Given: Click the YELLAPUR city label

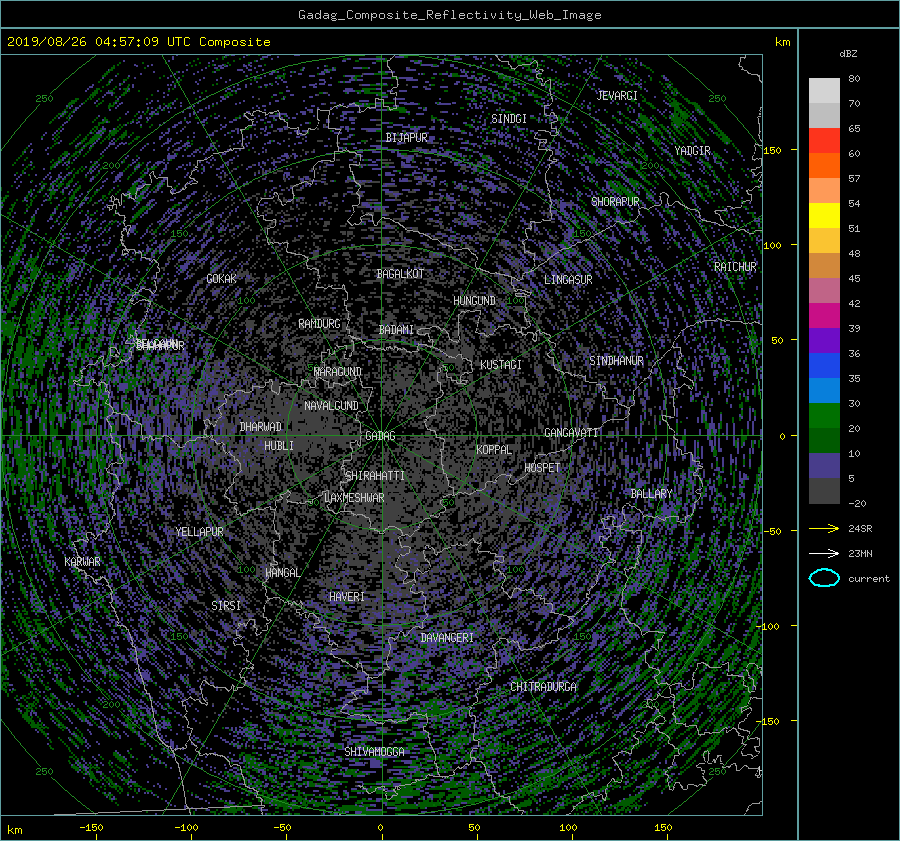Looking at the screenshot, I should point(199,532).
